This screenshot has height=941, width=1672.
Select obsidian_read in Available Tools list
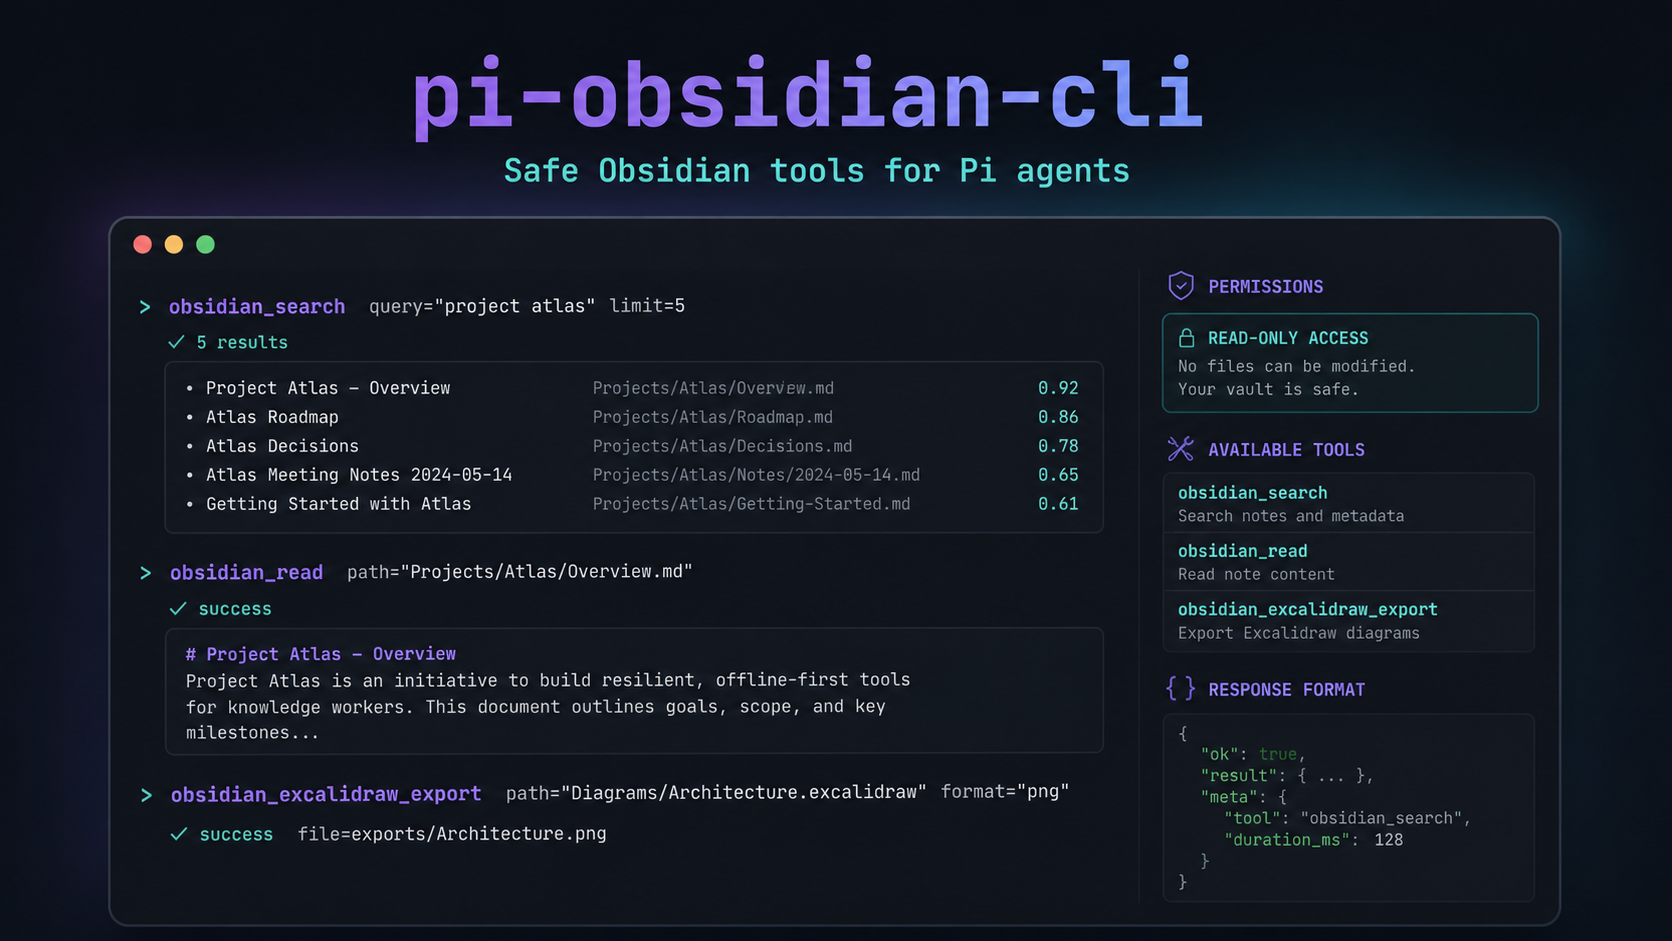(1349, 562)
